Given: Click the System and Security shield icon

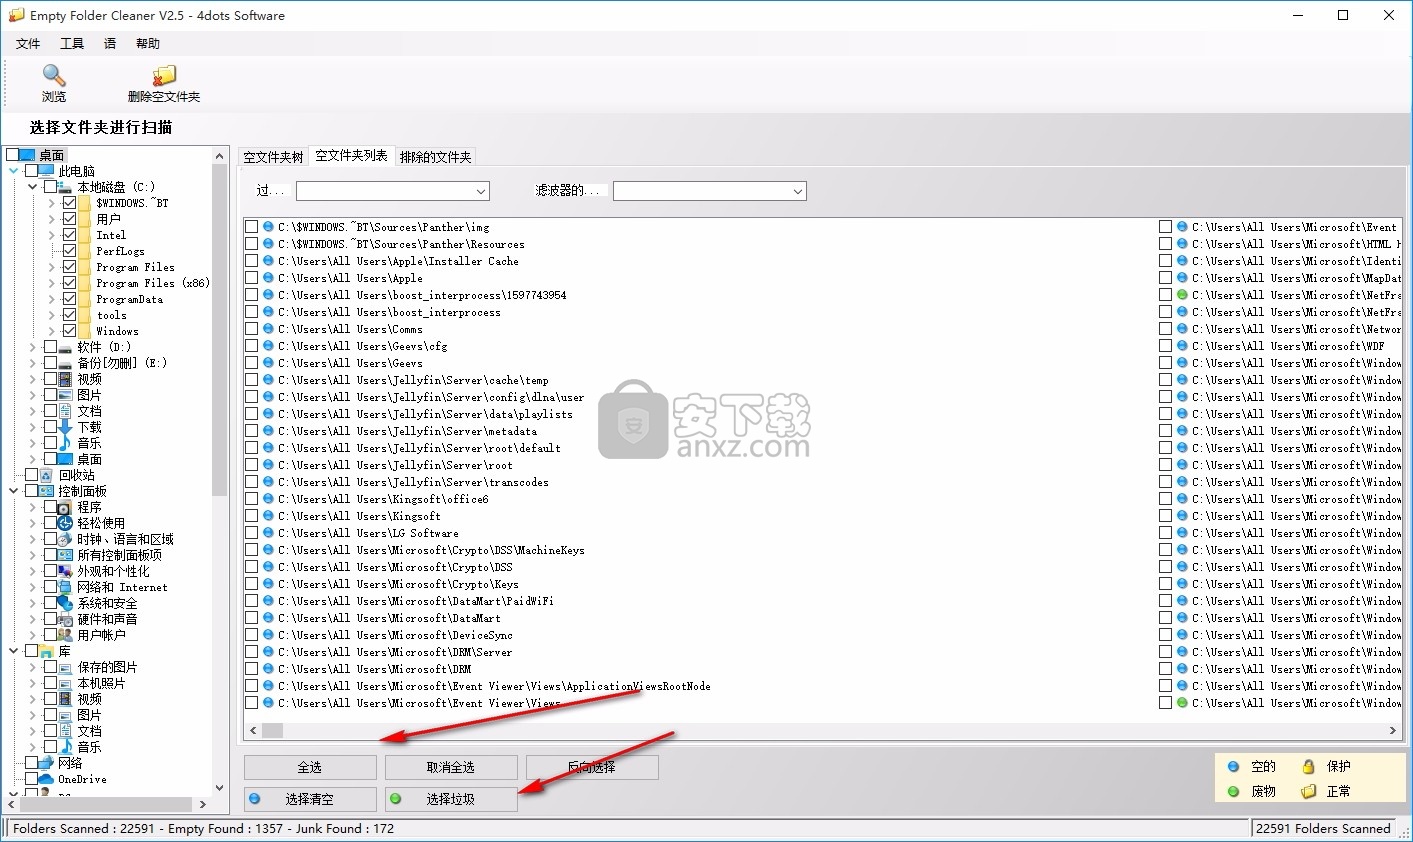Looking at the screenshot, I should click(66, 603).
